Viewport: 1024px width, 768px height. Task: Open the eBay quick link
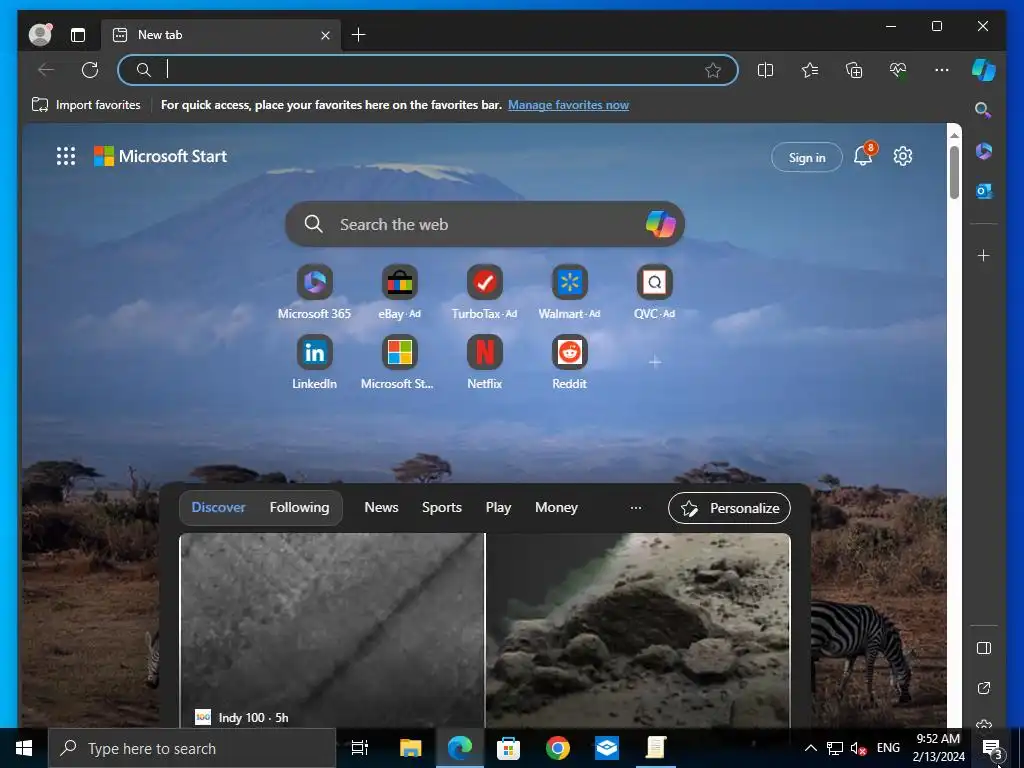coord(400,292)
